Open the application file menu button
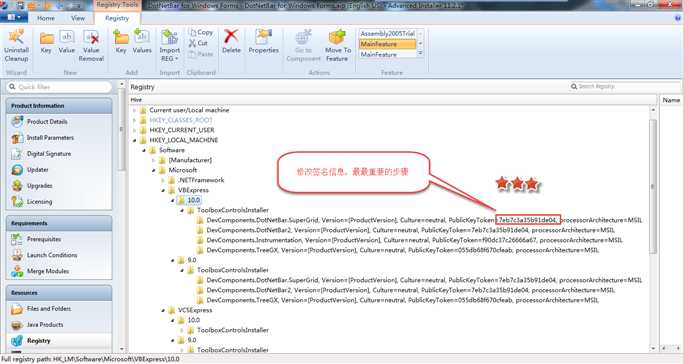This screenshot has height=364, width=683. pyautogui.click(x=14, y=17)
